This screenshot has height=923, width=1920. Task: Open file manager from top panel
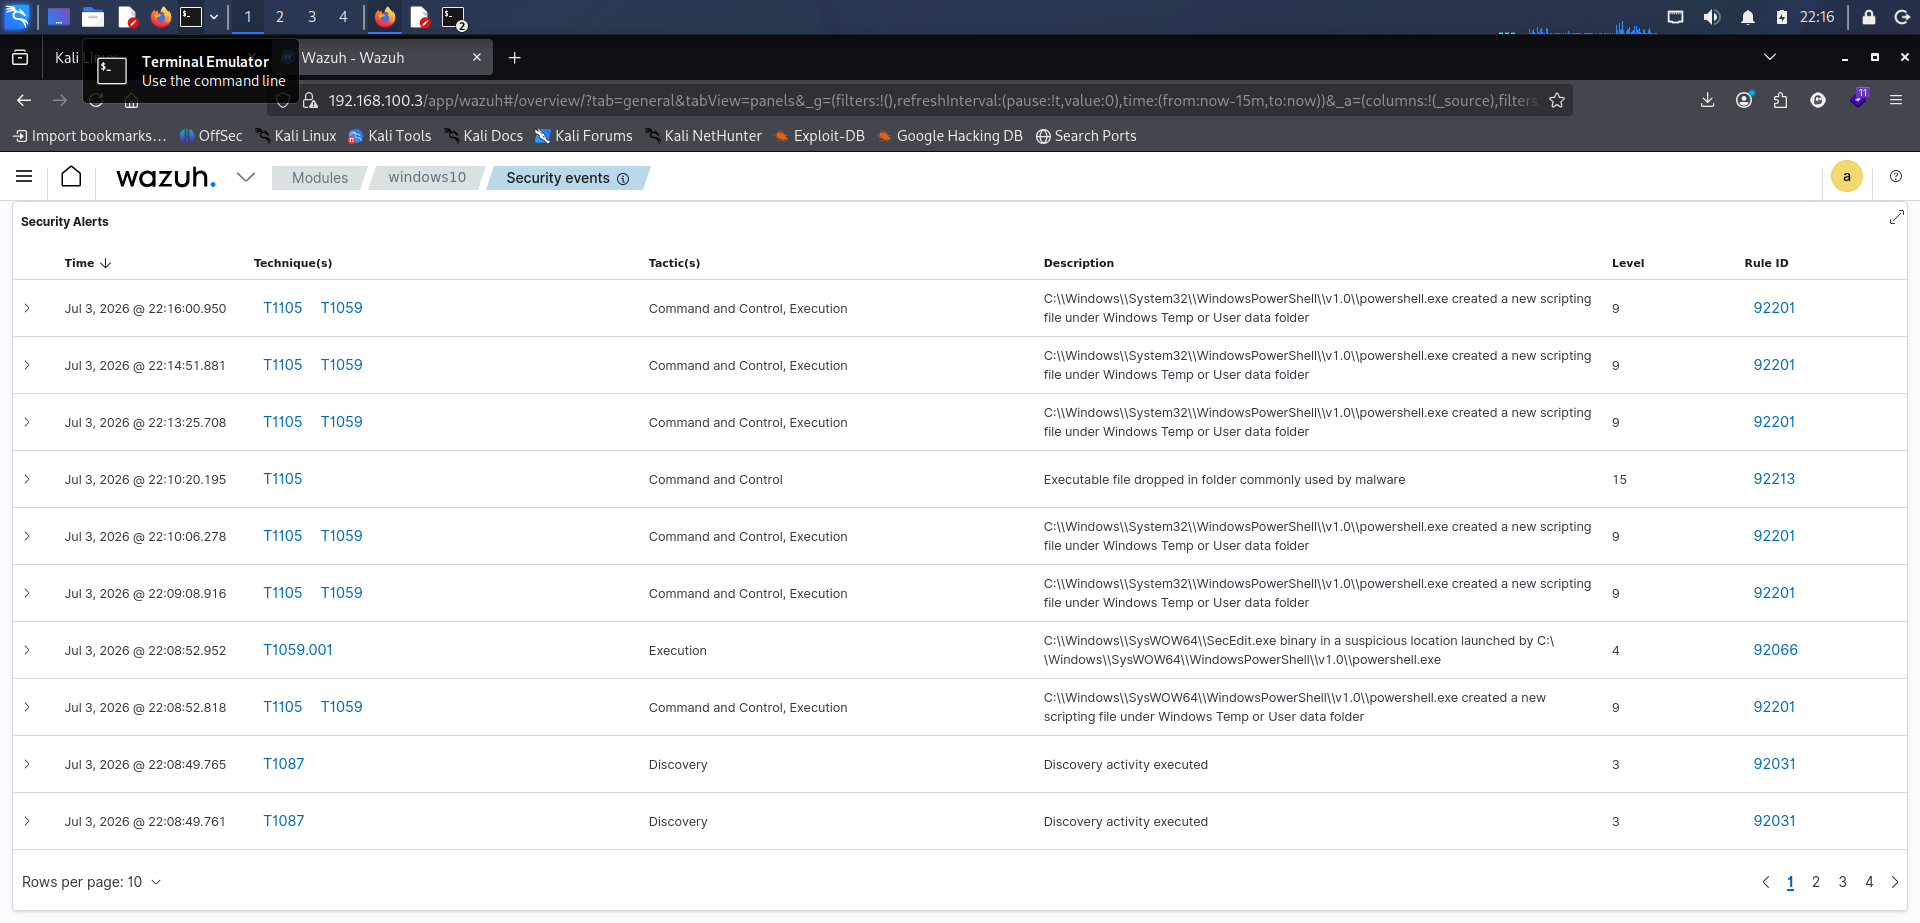click(93, 17)
